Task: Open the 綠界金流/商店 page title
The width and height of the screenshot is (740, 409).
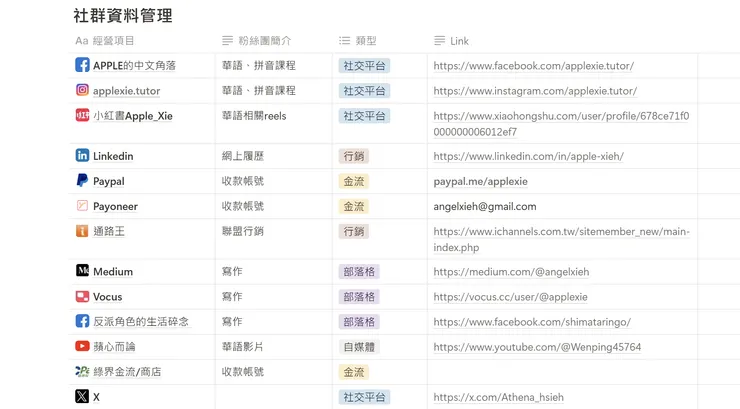Action: 127,372
